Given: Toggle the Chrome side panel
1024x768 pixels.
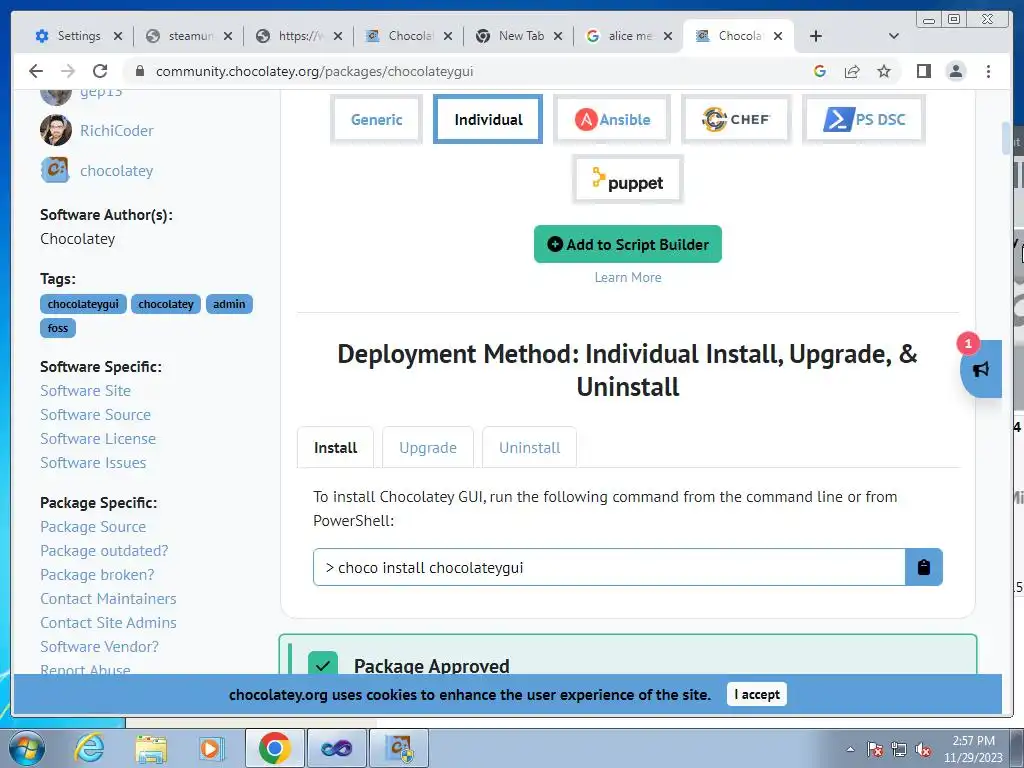Looking at the screenshot, I should (x=923, y=71).
